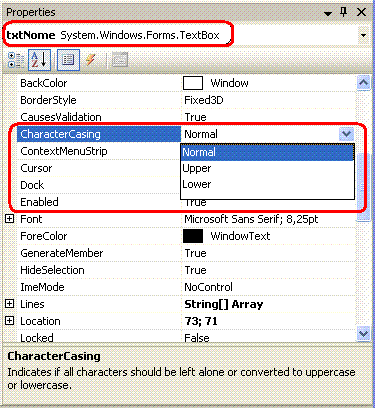This screenshot has height=408, width=375.
Task: Click the WindowText ForeColor value
Action: [x=240, y=236]
